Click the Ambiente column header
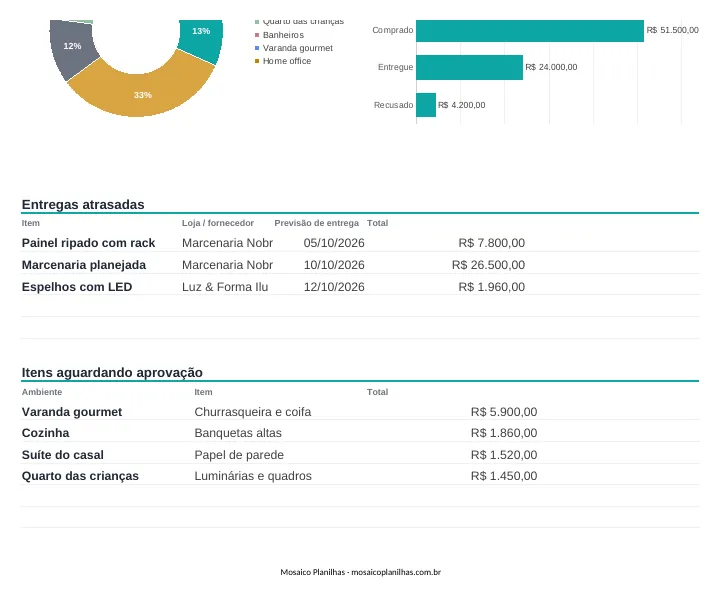Image resolution: width=719 pixels, height=597 pixels. click(x=42, y=392)
